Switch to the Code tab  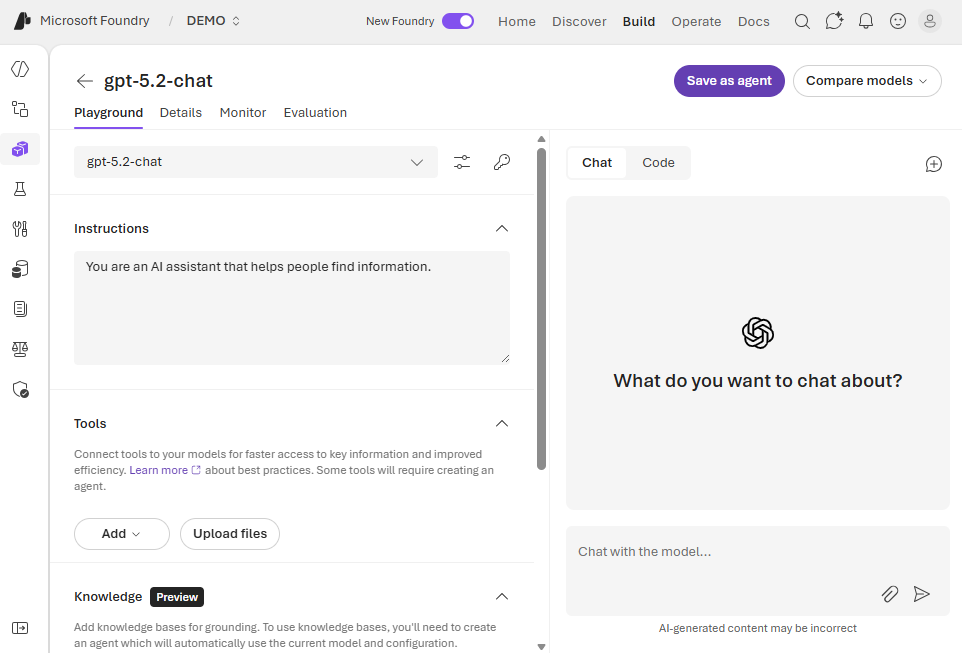coord(658,163)
